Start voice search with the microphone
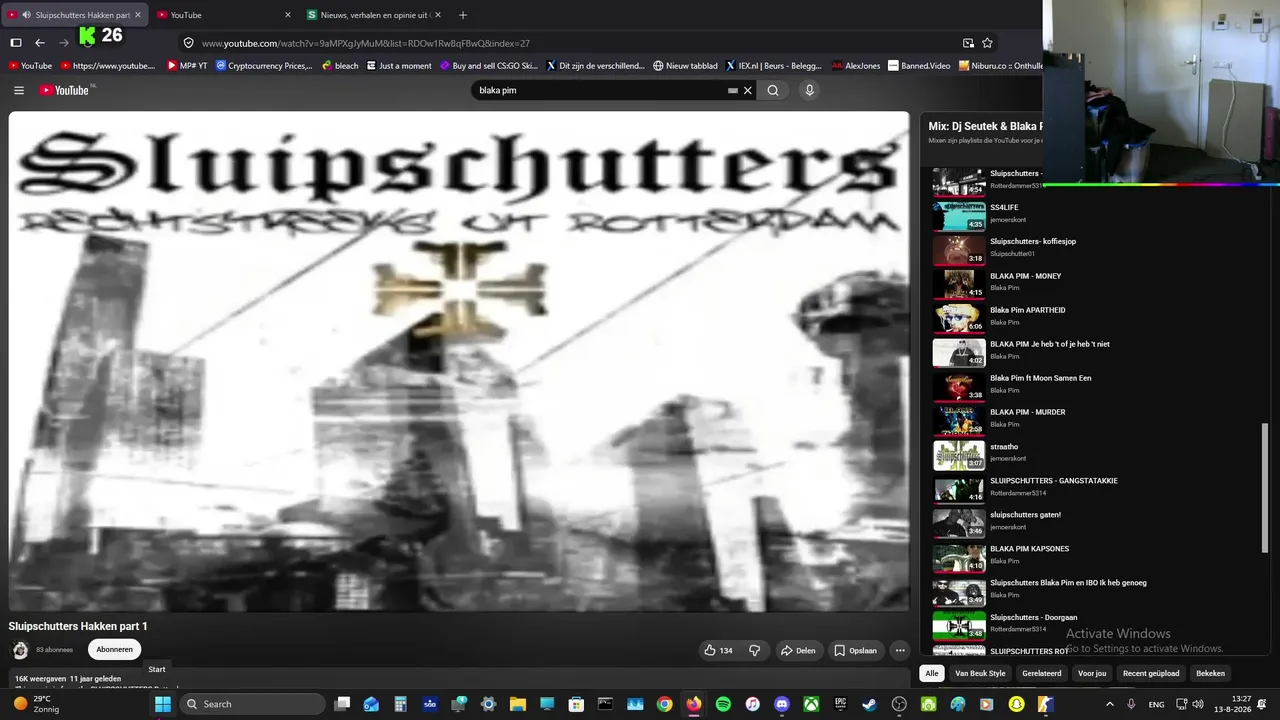 pyautogui.click(x=809, y=90)
